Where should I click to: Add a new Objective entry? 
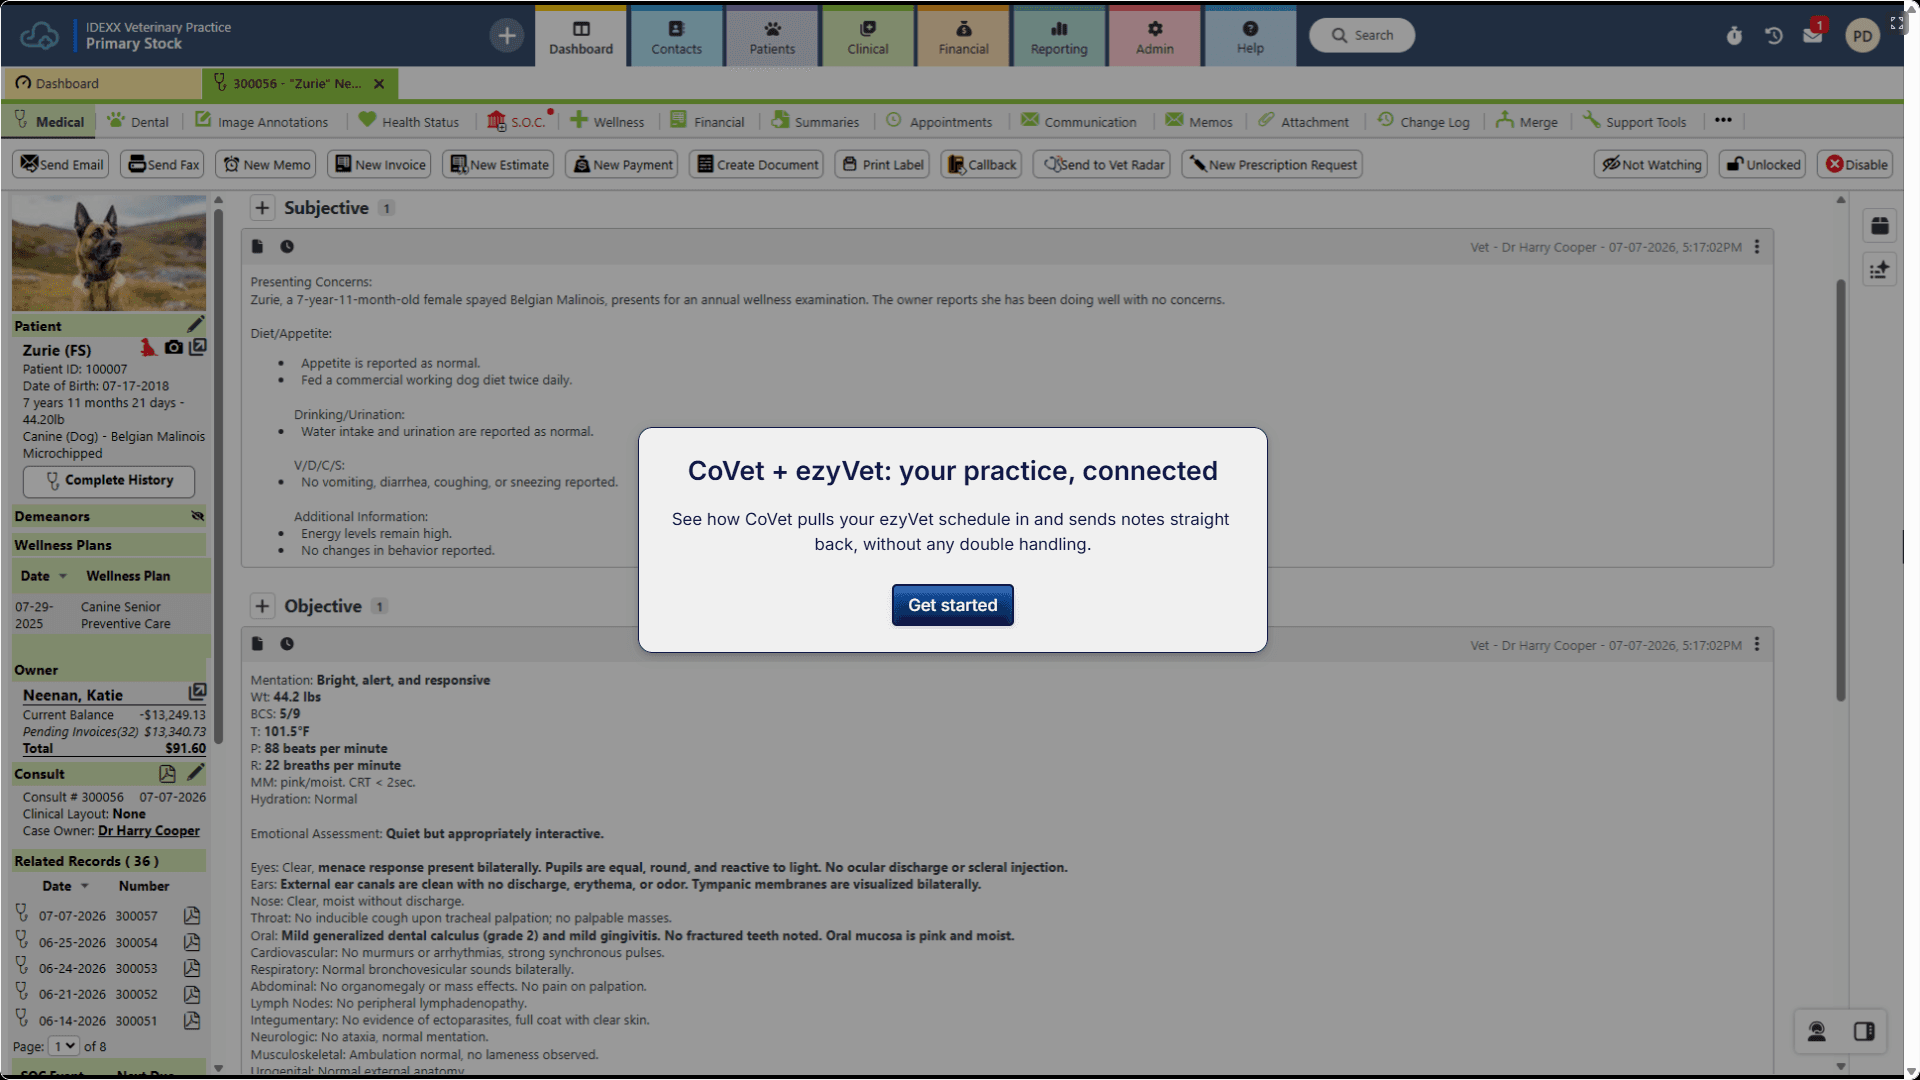[x=262, y=606]
